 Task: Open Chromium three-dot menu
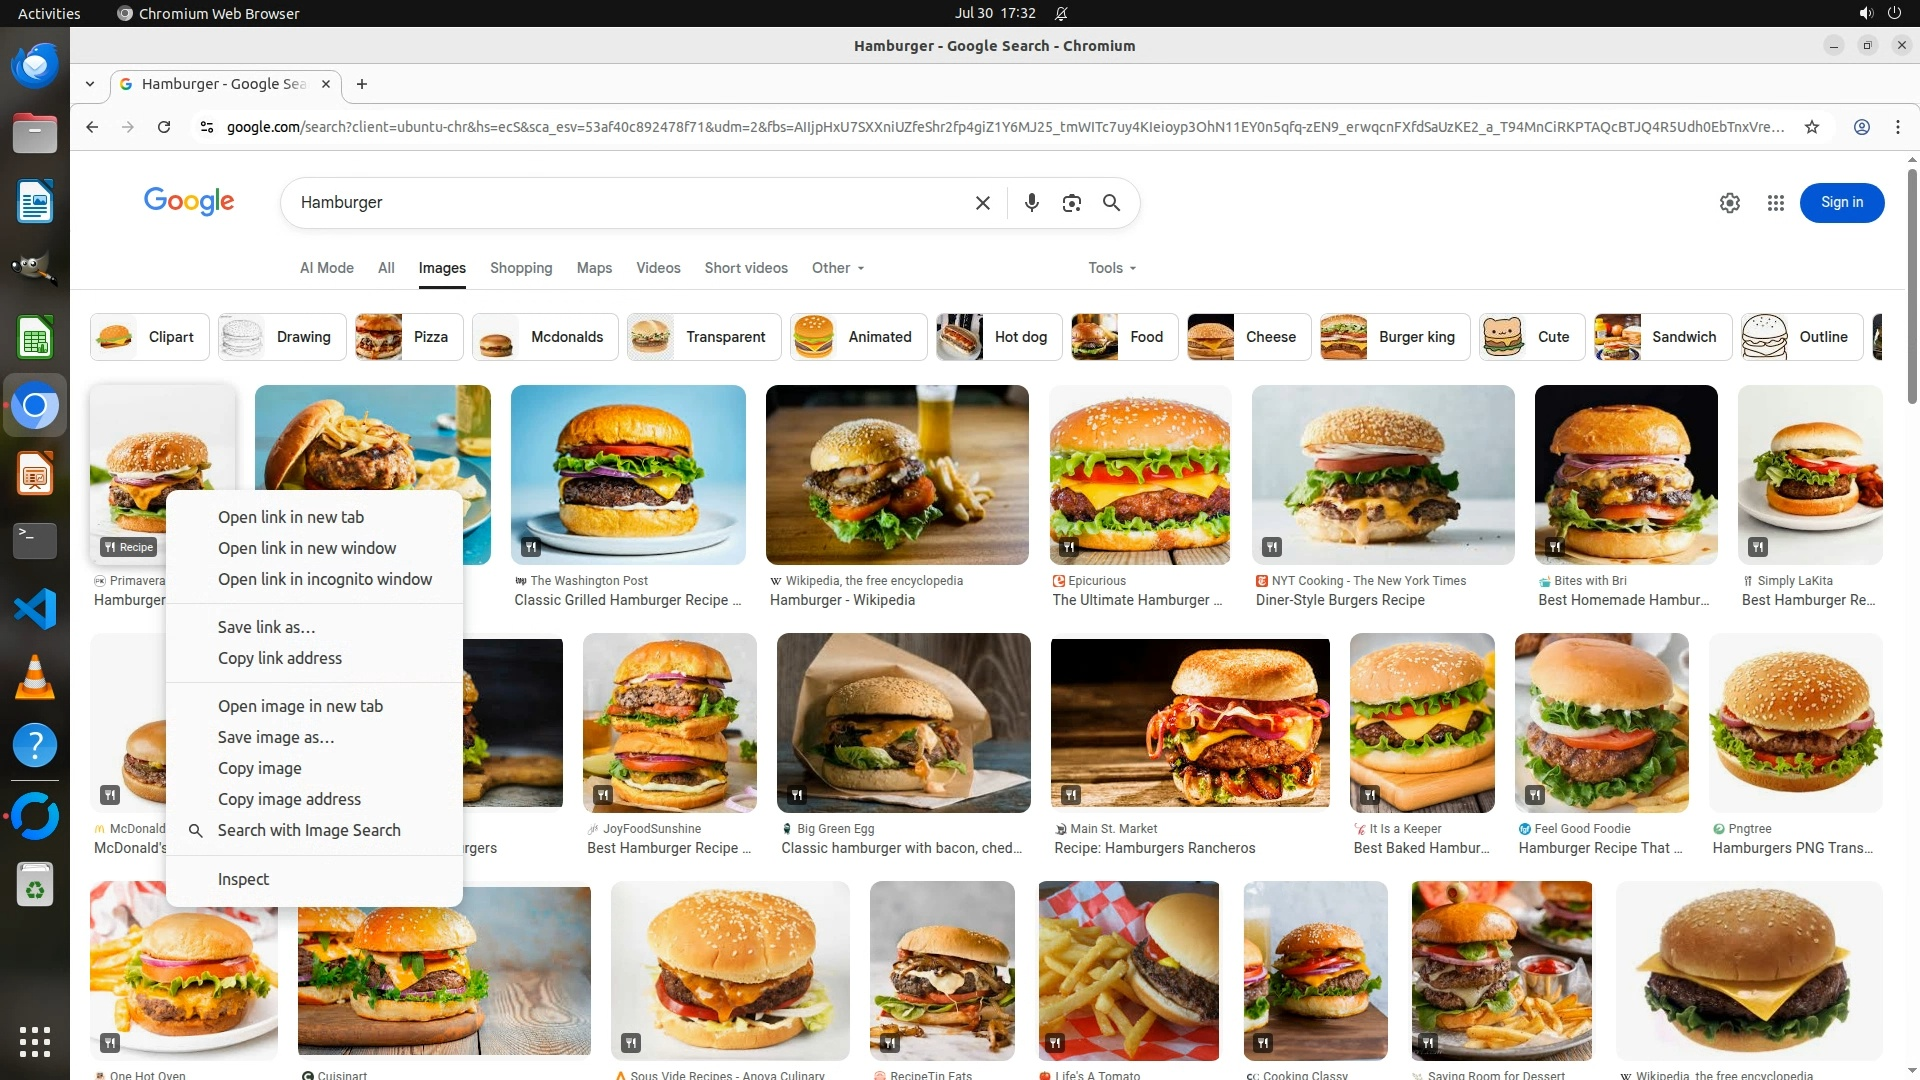coord(1897,127)
